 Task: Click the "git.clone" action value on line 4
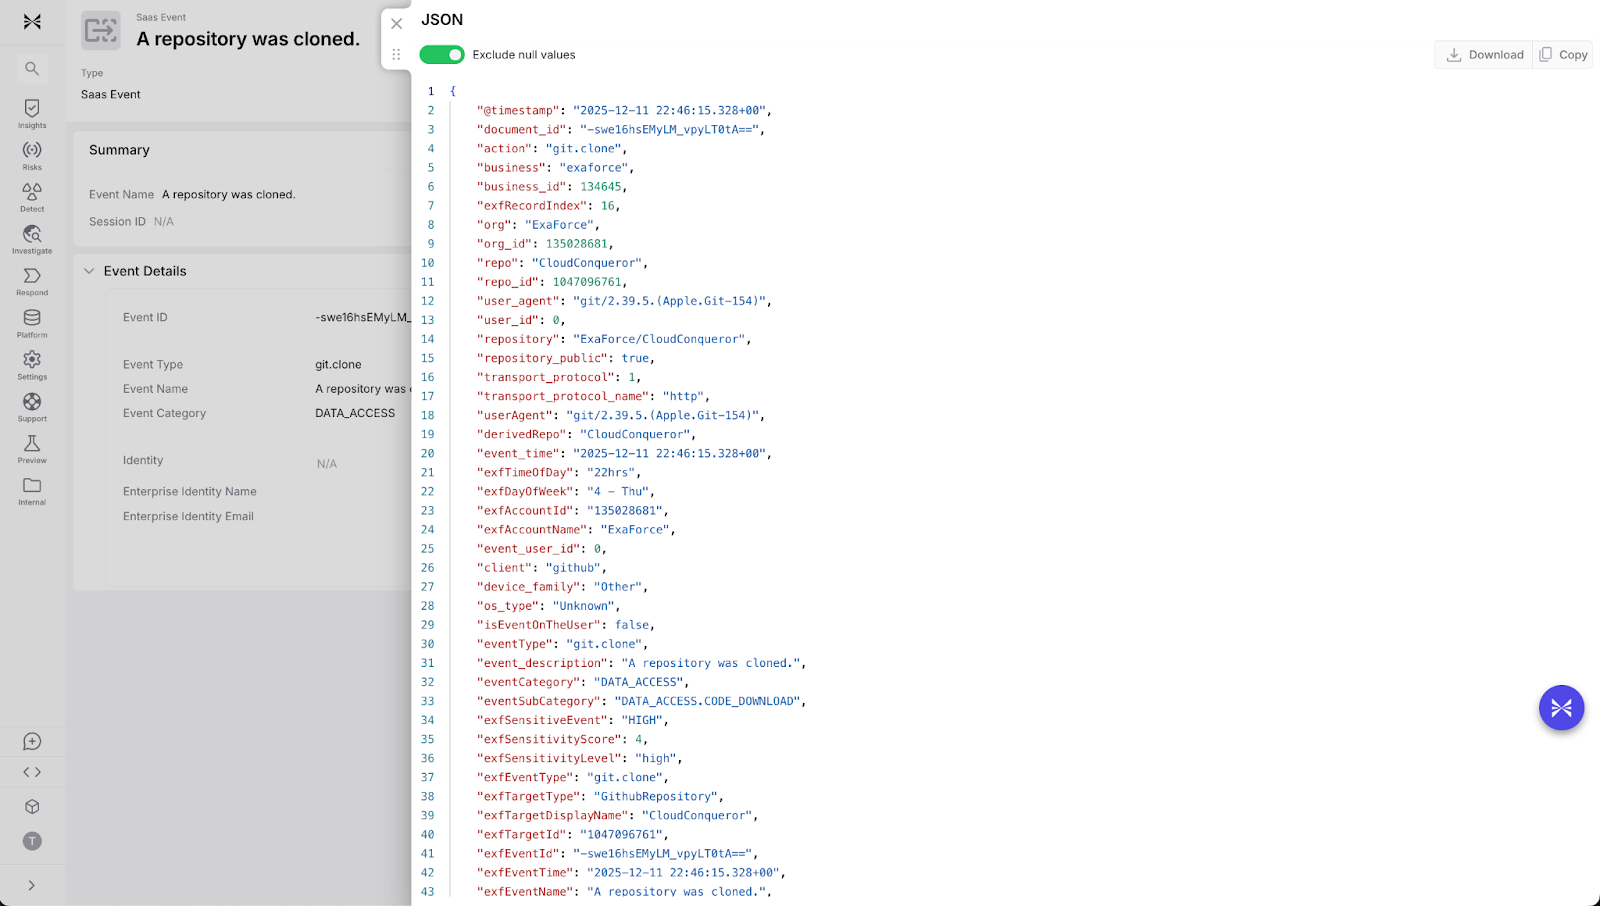(583, 148)
